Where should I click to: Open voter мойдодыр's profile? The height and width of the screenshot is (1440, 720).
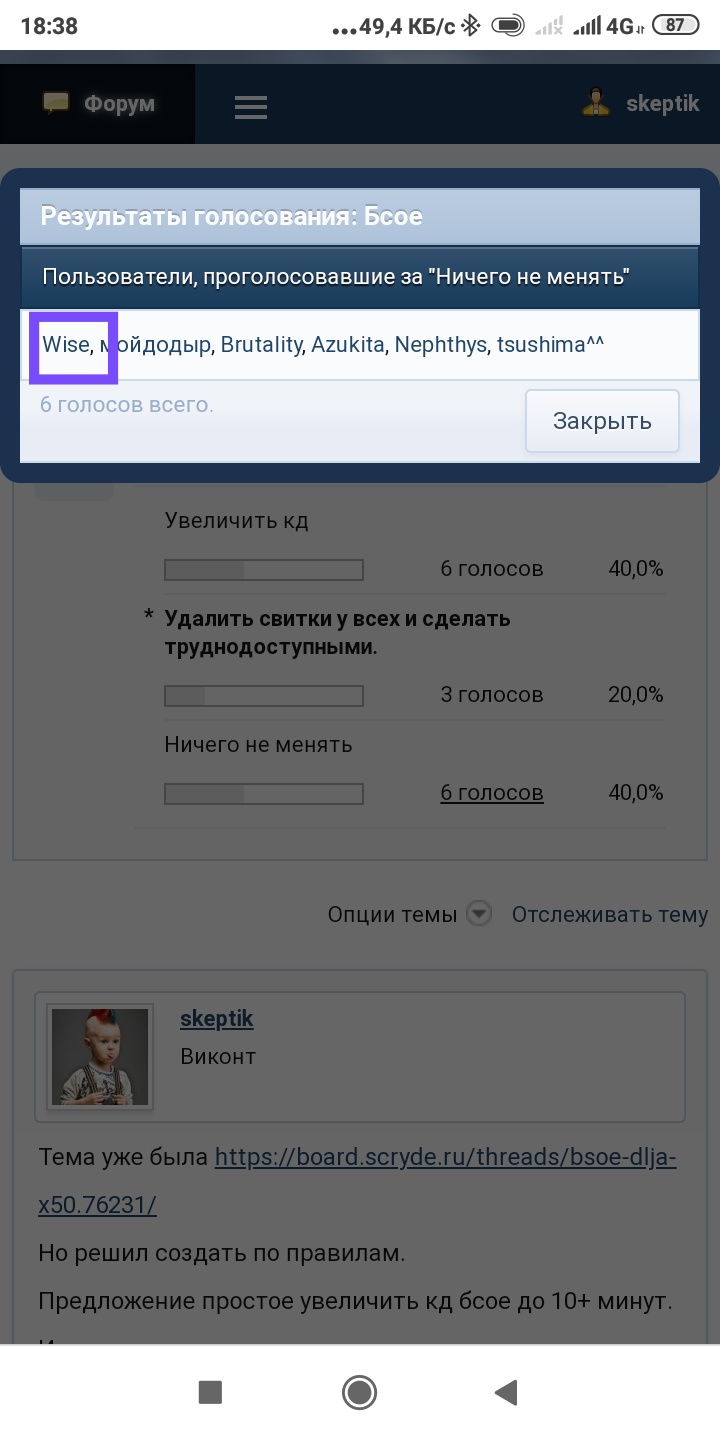(x=156, y=345)
